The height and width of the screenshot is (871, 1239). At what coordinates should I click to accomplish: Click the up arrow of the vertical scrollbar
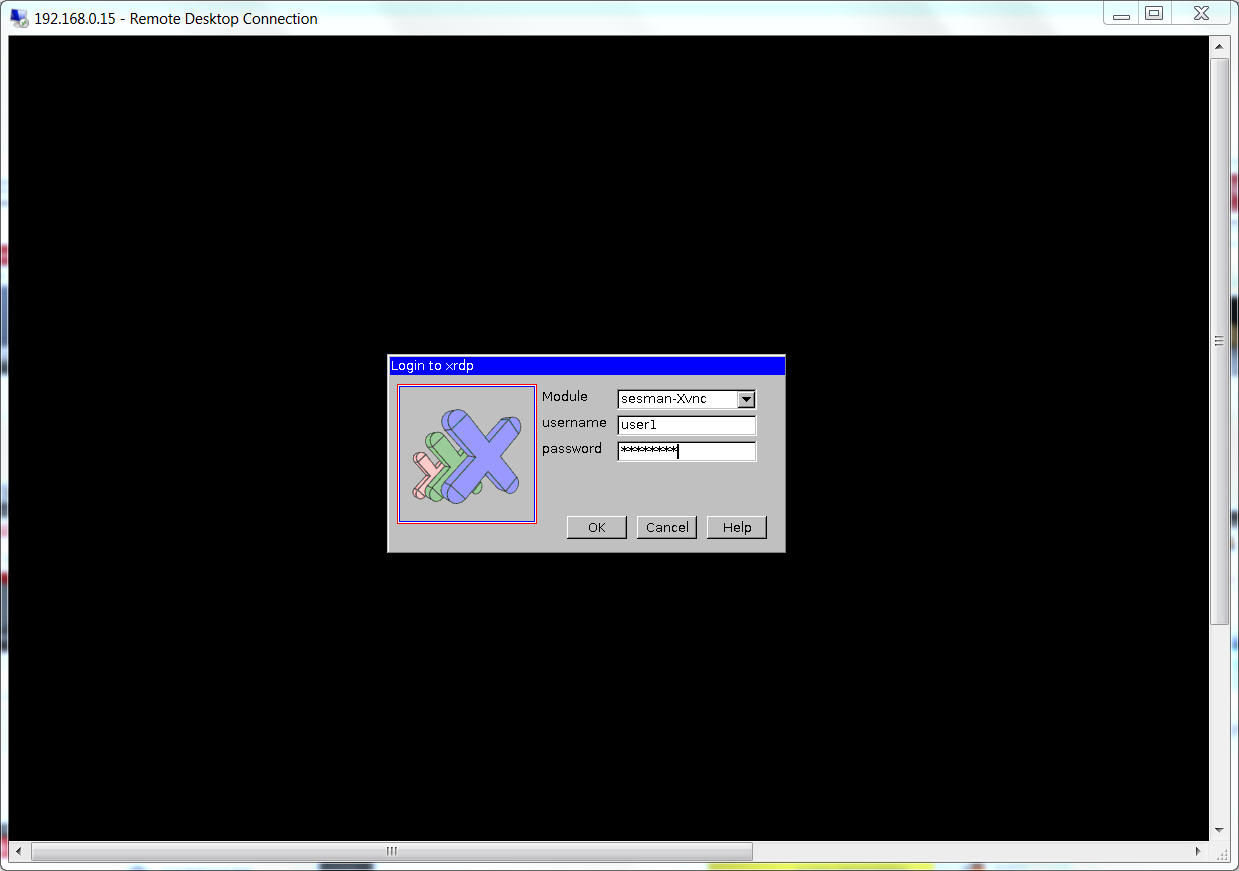pos(1219,44)
